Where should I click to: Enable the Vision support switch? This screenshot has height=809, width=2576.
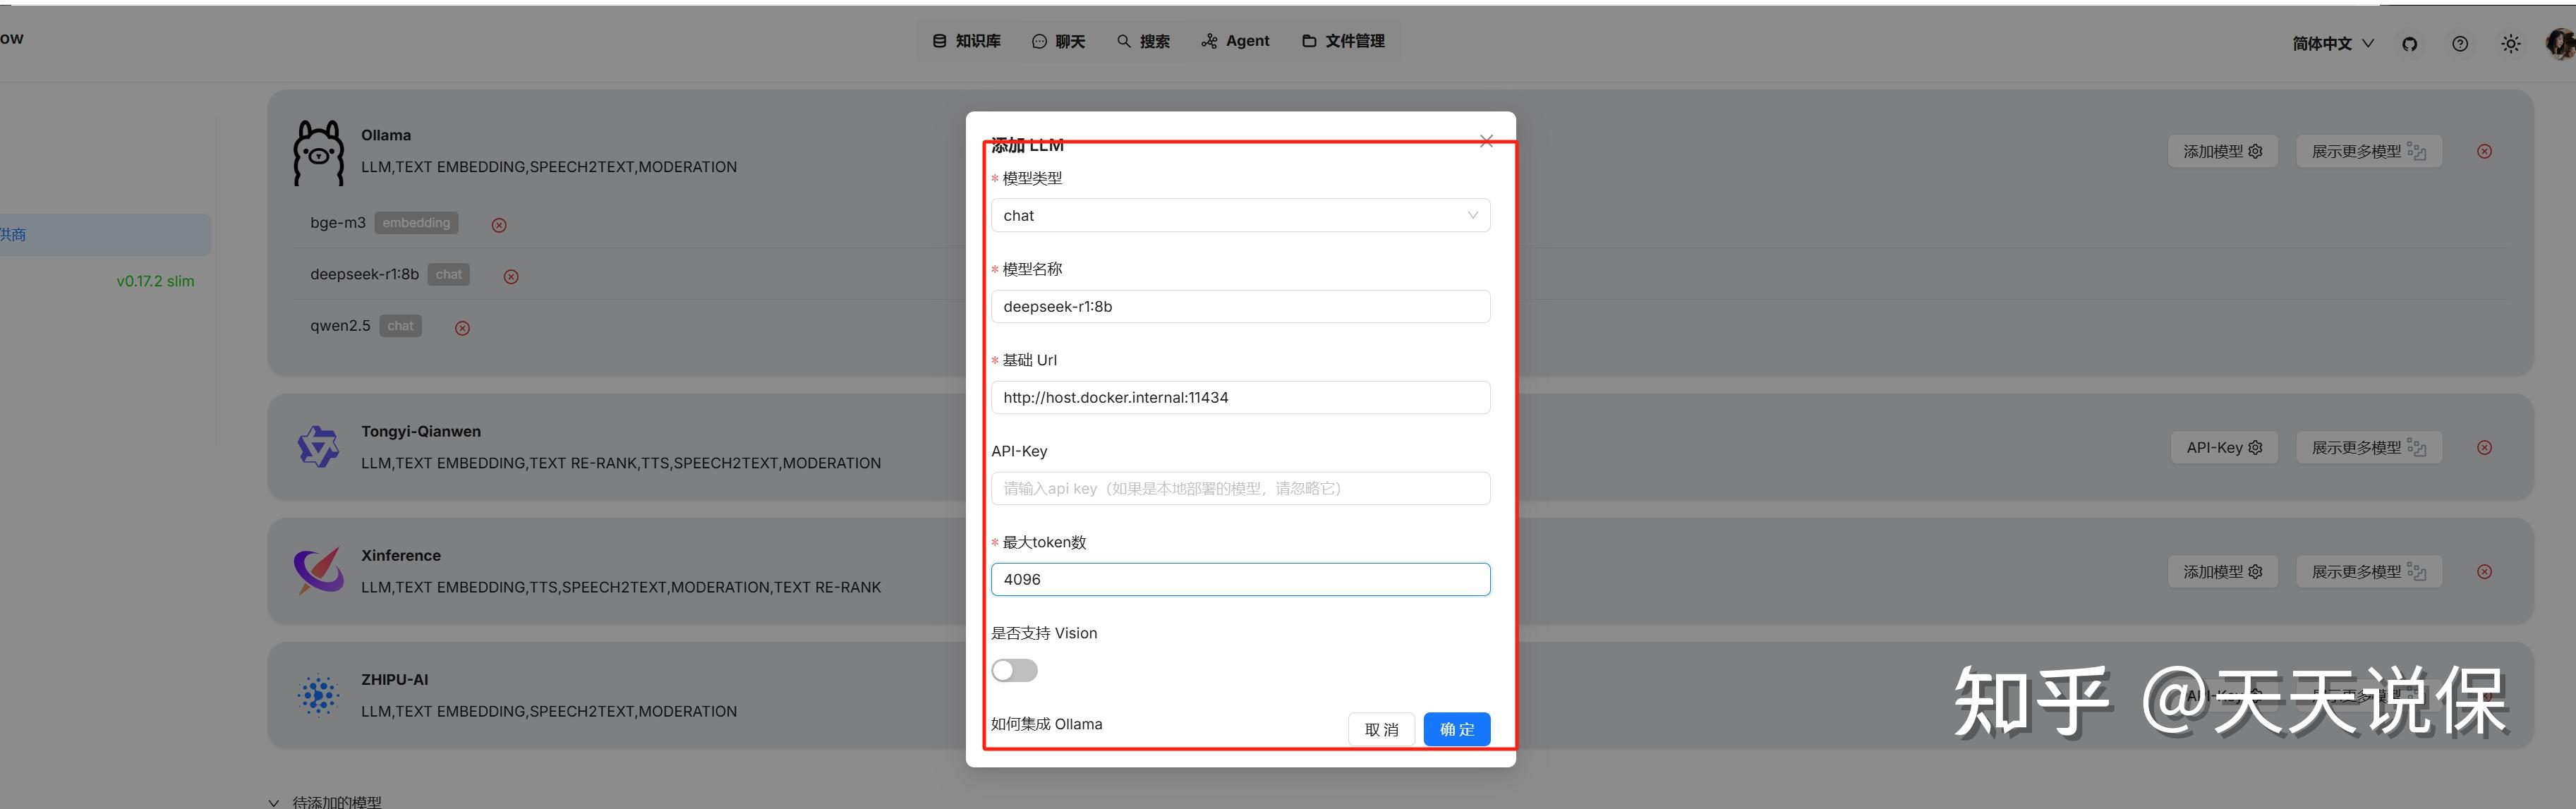tap(1014, 670)
